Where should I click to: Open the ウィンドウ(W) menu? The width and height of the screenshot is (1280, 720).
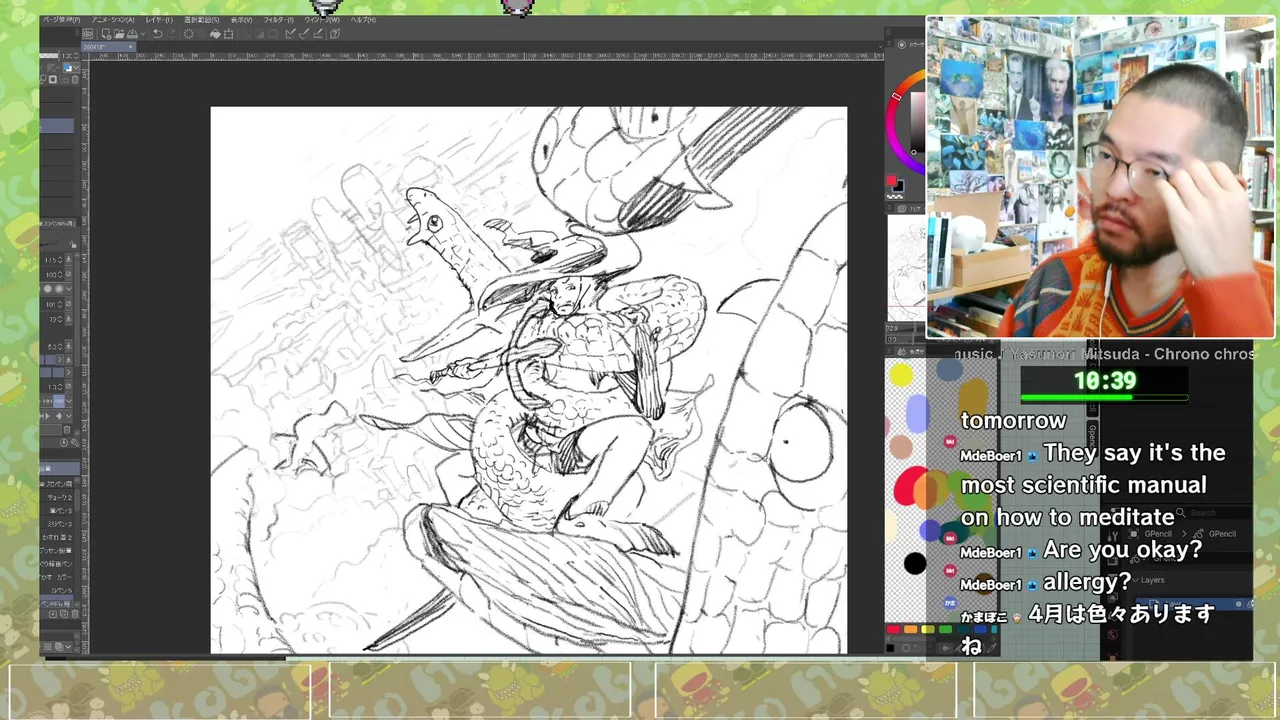(x=322, y=20)
